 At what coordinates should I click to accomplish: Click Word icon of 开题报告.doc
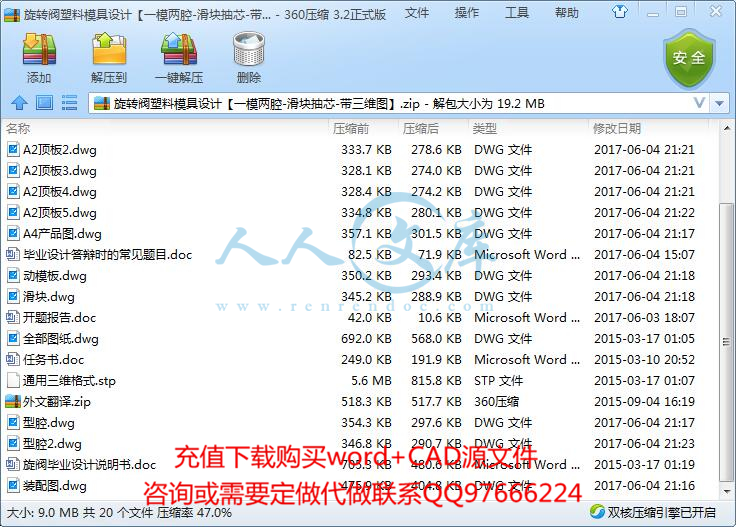12,317
